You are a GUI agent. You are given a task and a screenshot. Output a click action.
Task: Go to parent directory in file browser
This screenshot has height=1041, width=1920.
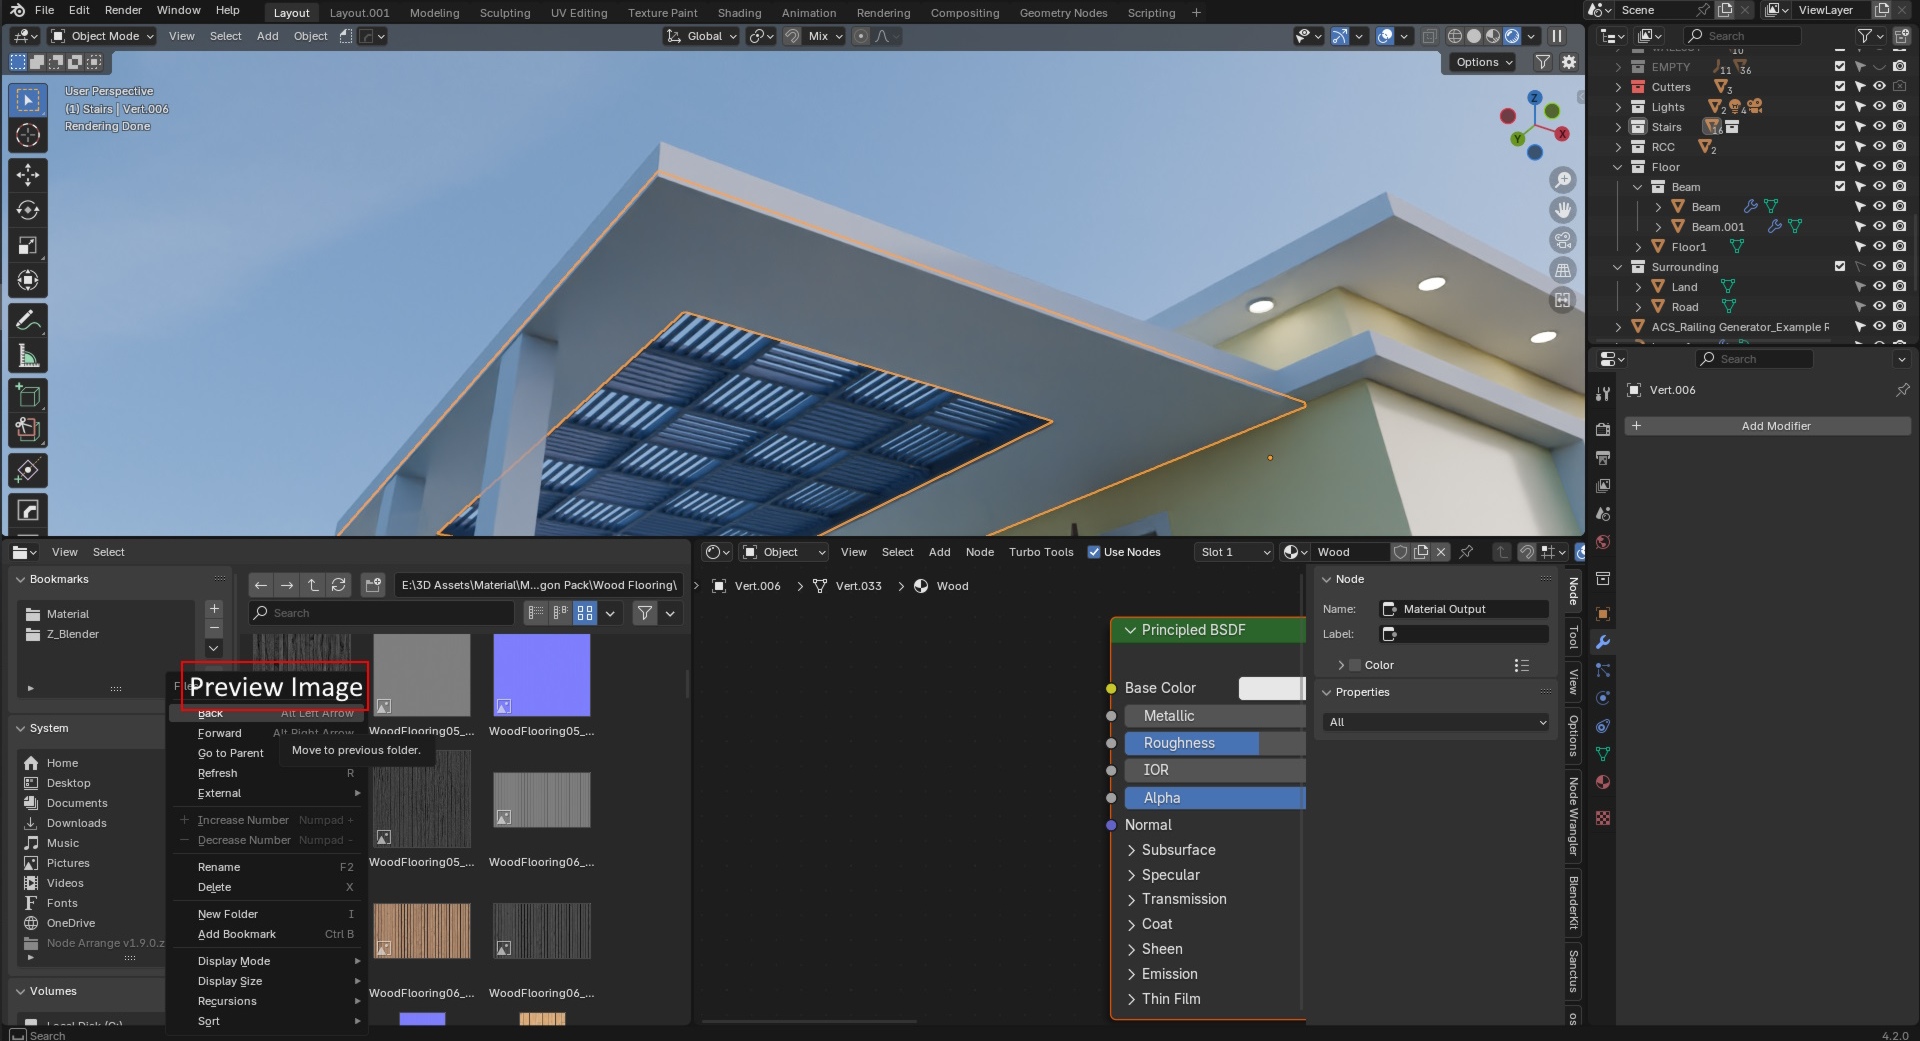click(313, 585)
